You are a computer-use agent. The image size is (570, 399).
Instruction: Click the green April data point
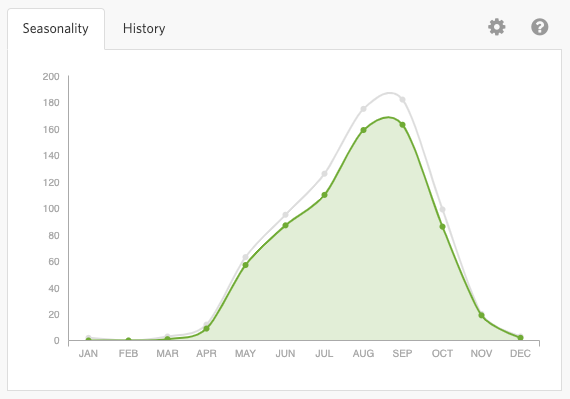coord(206,329)
